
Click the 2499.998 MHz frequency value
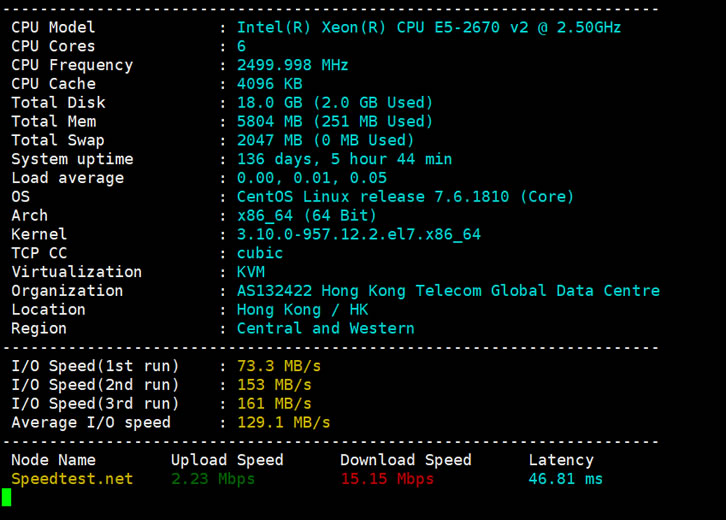[x=292, y=65]
